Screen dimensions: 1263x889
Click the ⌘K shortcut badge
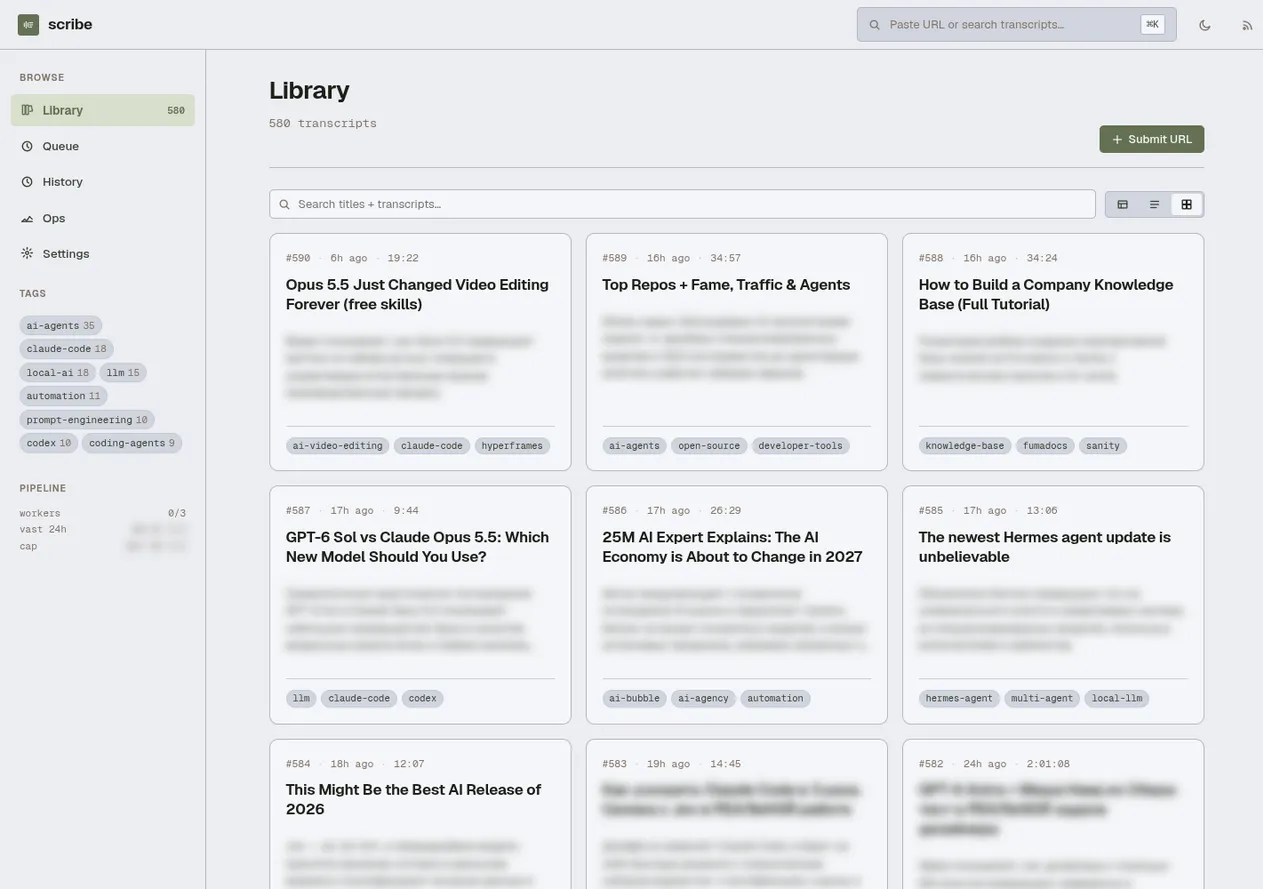[1152, 24]
